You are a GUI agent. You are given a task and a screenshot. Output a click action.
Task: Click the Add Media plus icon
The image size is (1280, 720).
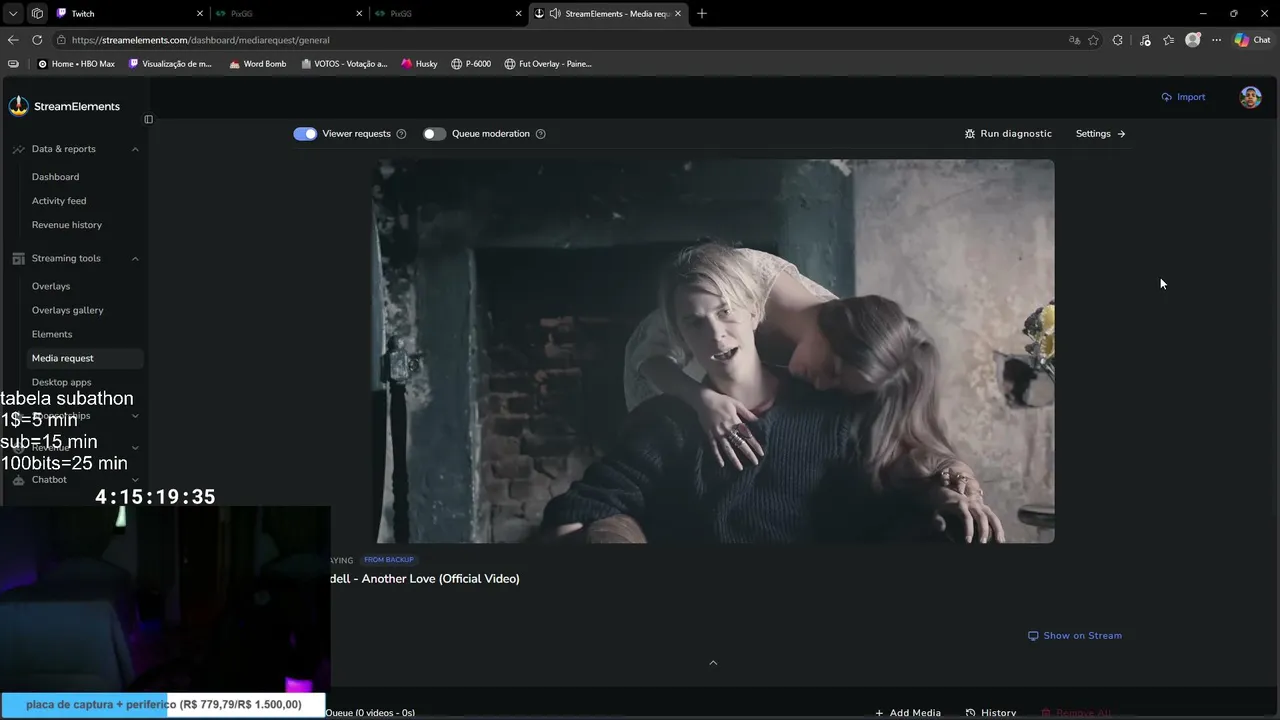(x=879, y=713)
